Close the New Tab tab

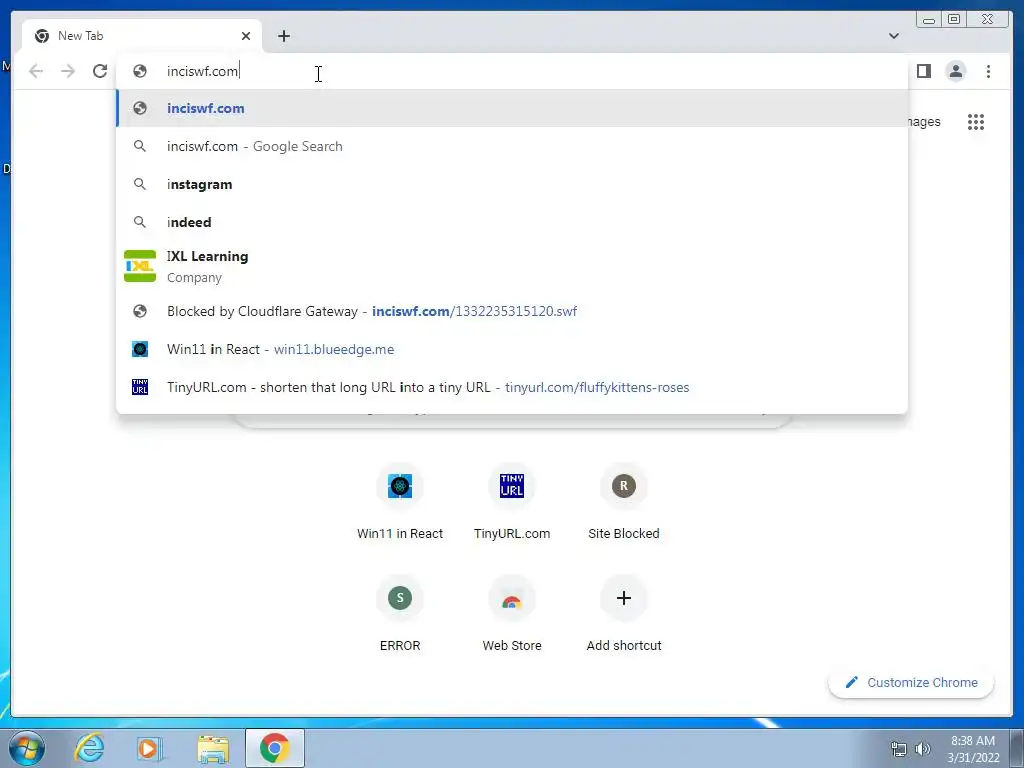(x=246, y=36)
